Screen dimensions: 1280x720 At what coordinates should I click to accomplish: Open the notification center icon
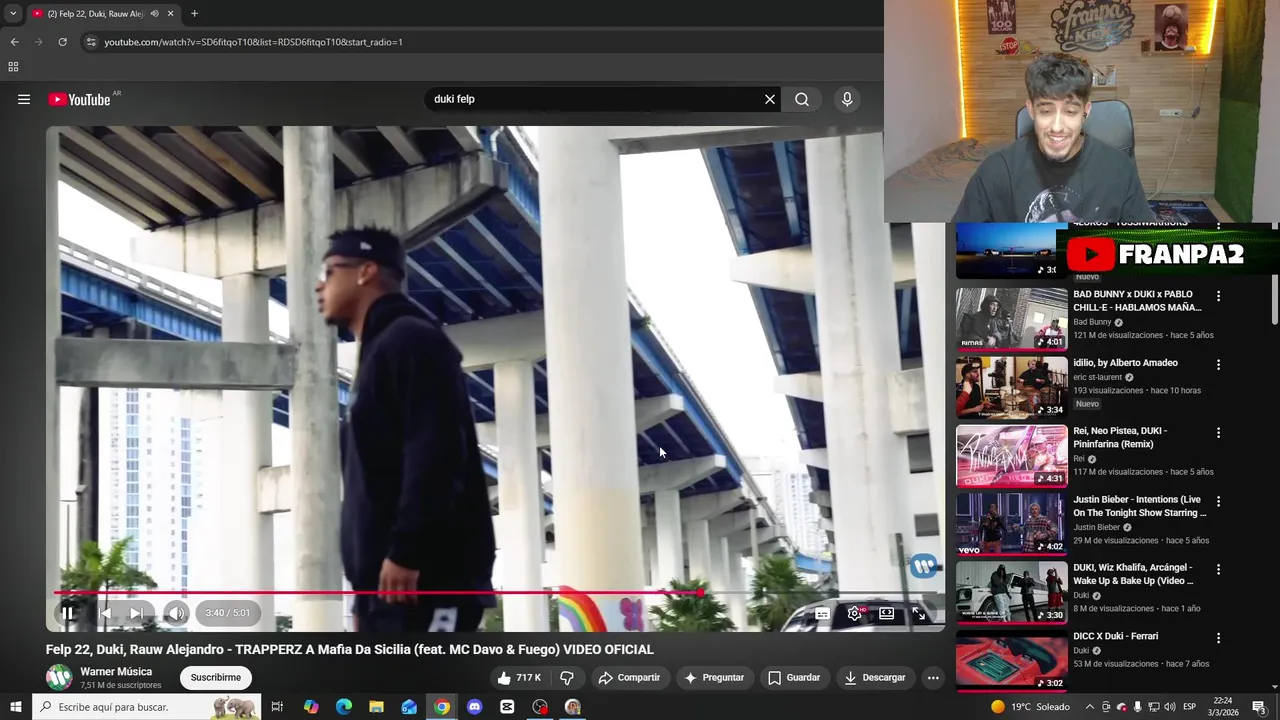[x=1259, y=707]
